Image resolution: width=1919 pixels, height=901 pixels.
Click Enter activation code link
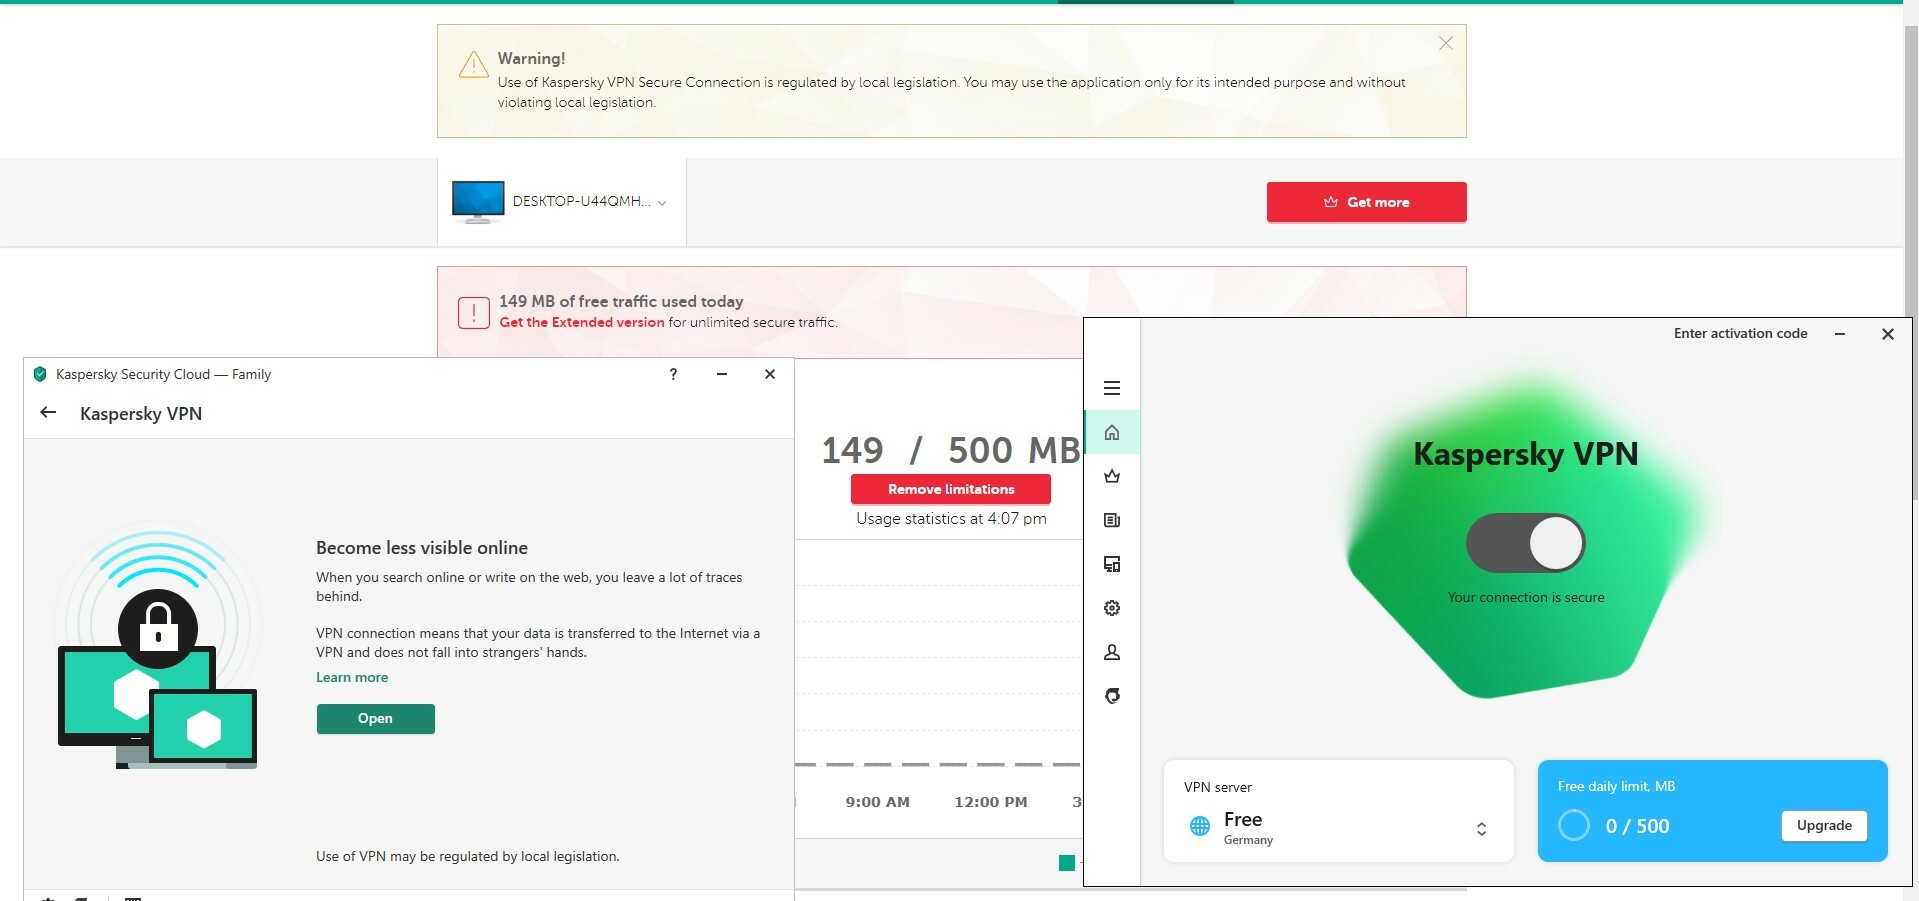click(1740, 333)
